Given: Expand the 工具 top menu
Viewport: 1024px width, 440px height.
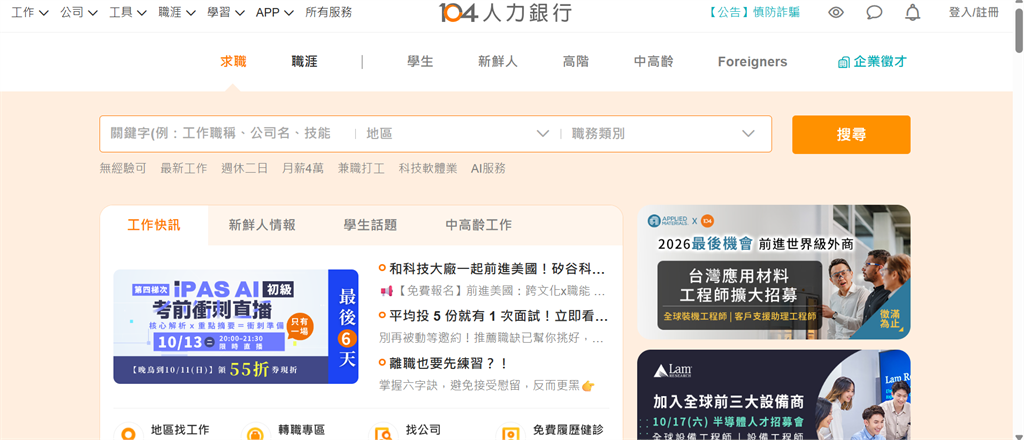Looking at the screenshot, I should point(128,12).
